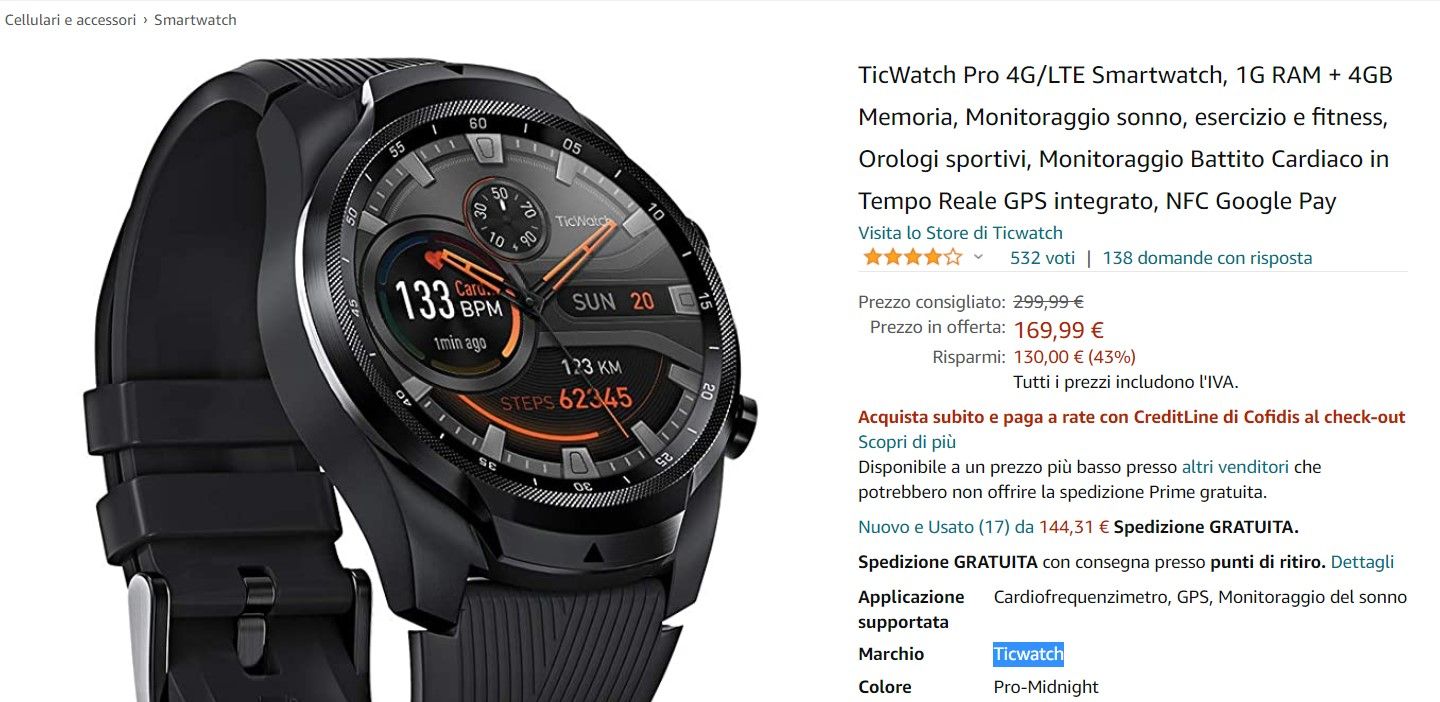View the 532 voti reviews
The image size is (1440, 702).
click(x=1042, y=258)
